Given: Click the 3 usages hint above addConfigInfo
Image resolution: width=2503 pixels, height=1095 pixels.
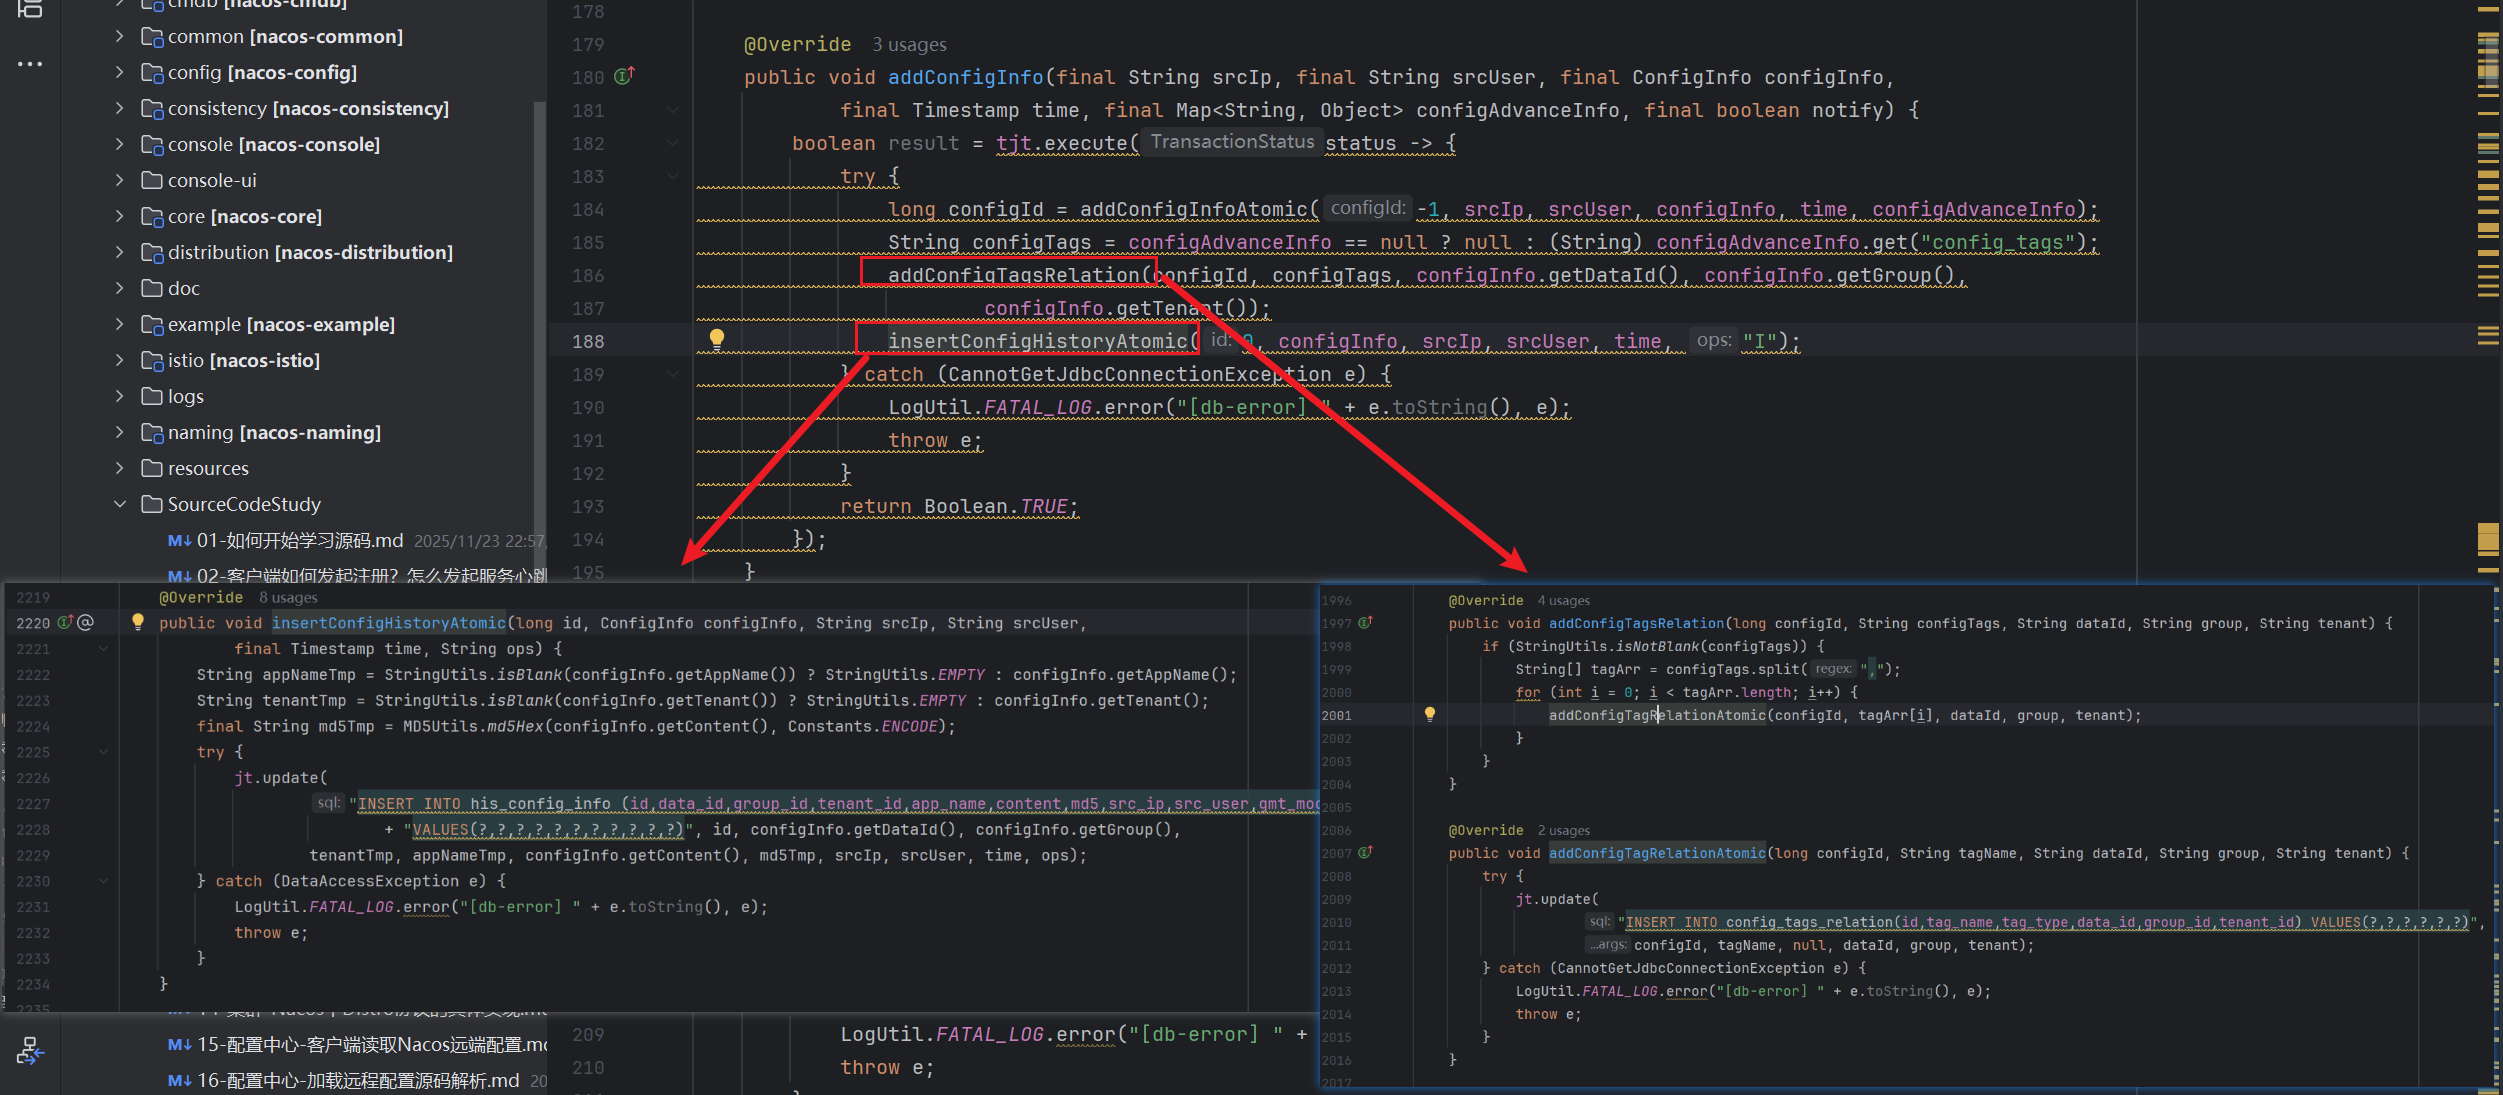Looking at the screenshot, I should pos(908,45).
